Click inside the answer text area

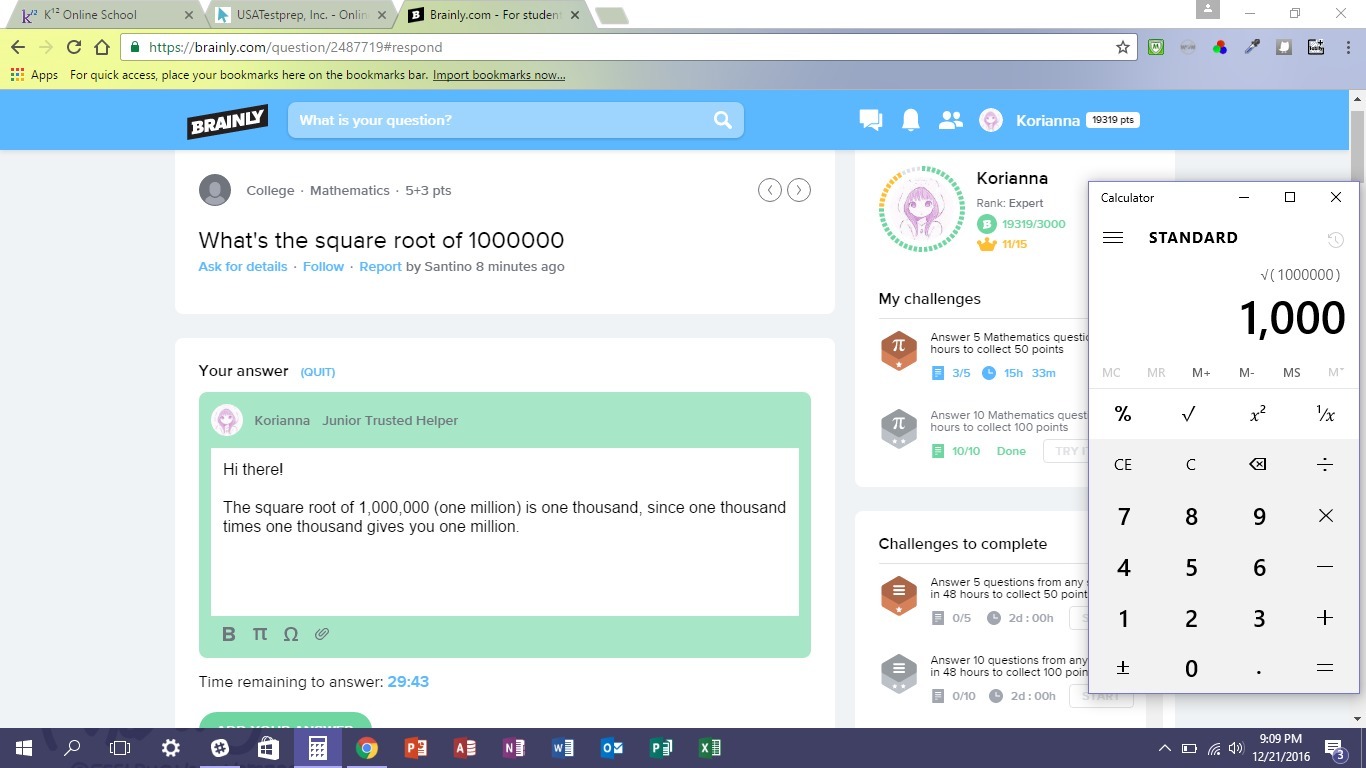505,532
